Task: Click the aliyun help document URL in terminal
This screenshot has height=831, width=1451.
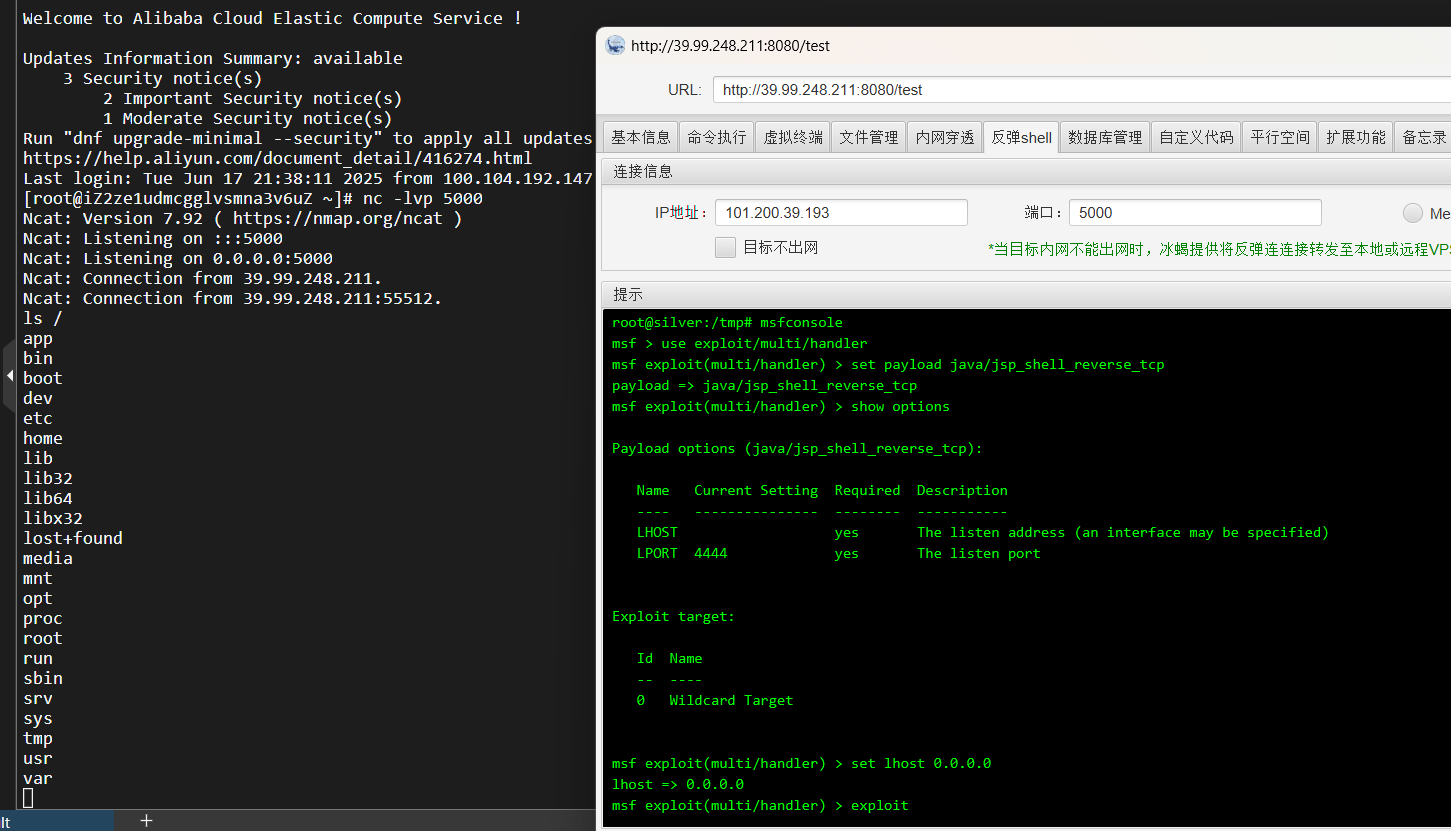Action: (x=278, y=158)
